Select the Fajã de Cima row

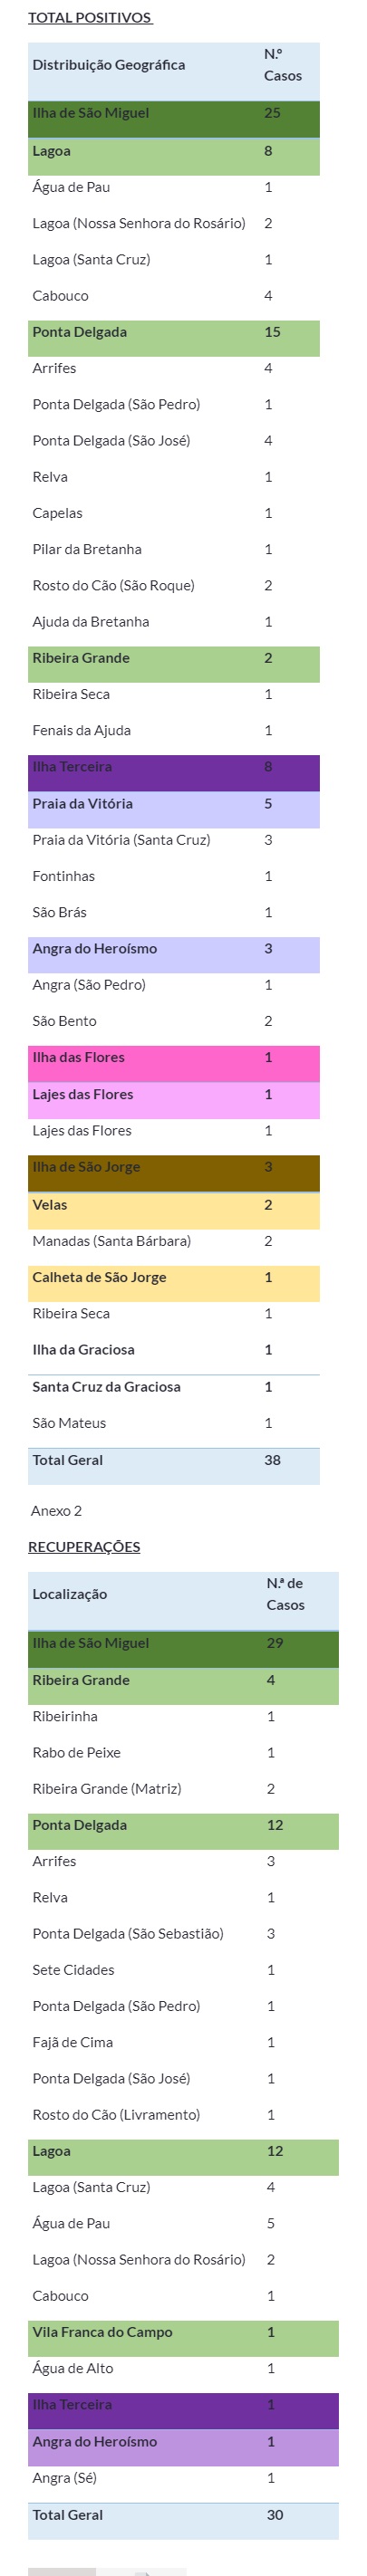click(183, 2041)
